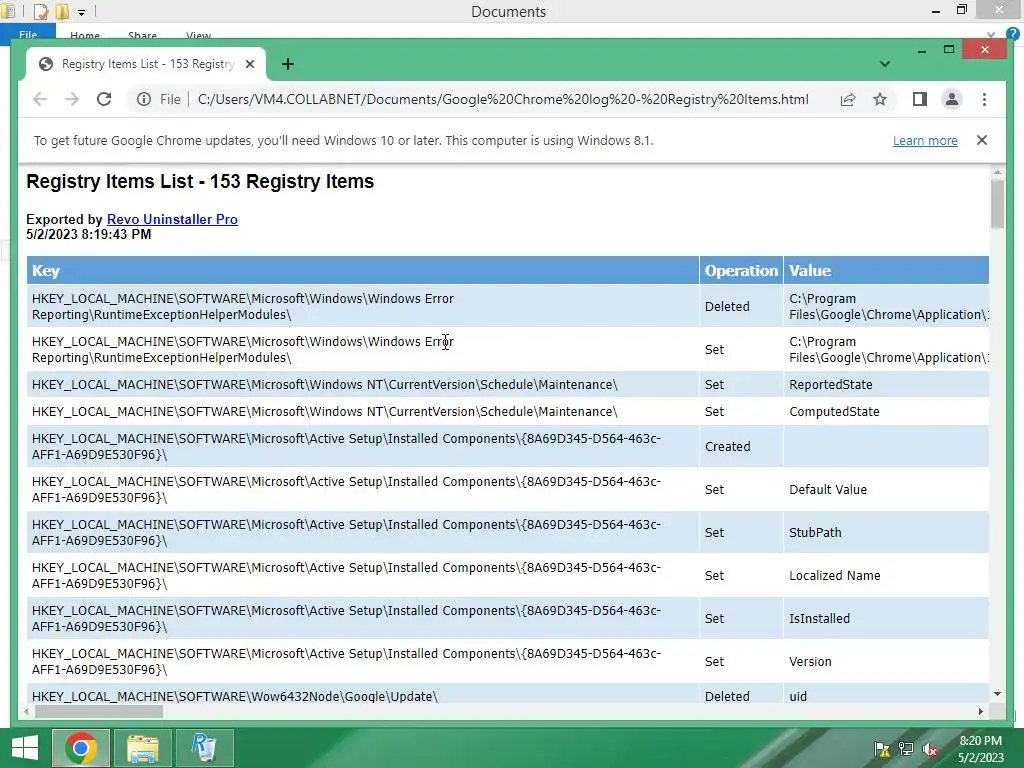Viewport: 1024px width, 768px height.
Task: Click the New folder icon in the Documents title bar
Action: pyautogui.click(x=62, y=11)
